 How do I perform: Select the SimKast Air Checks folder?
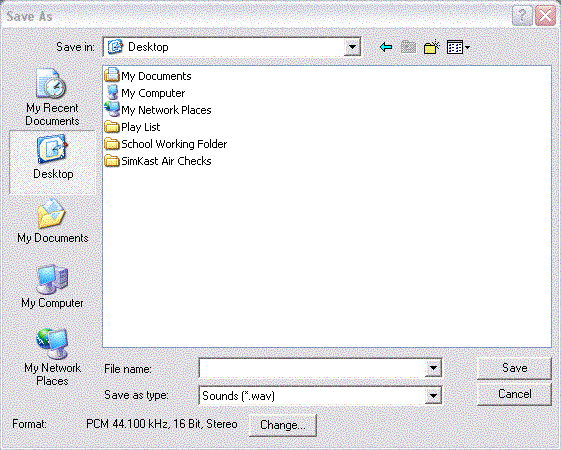(x=158, y=161)
